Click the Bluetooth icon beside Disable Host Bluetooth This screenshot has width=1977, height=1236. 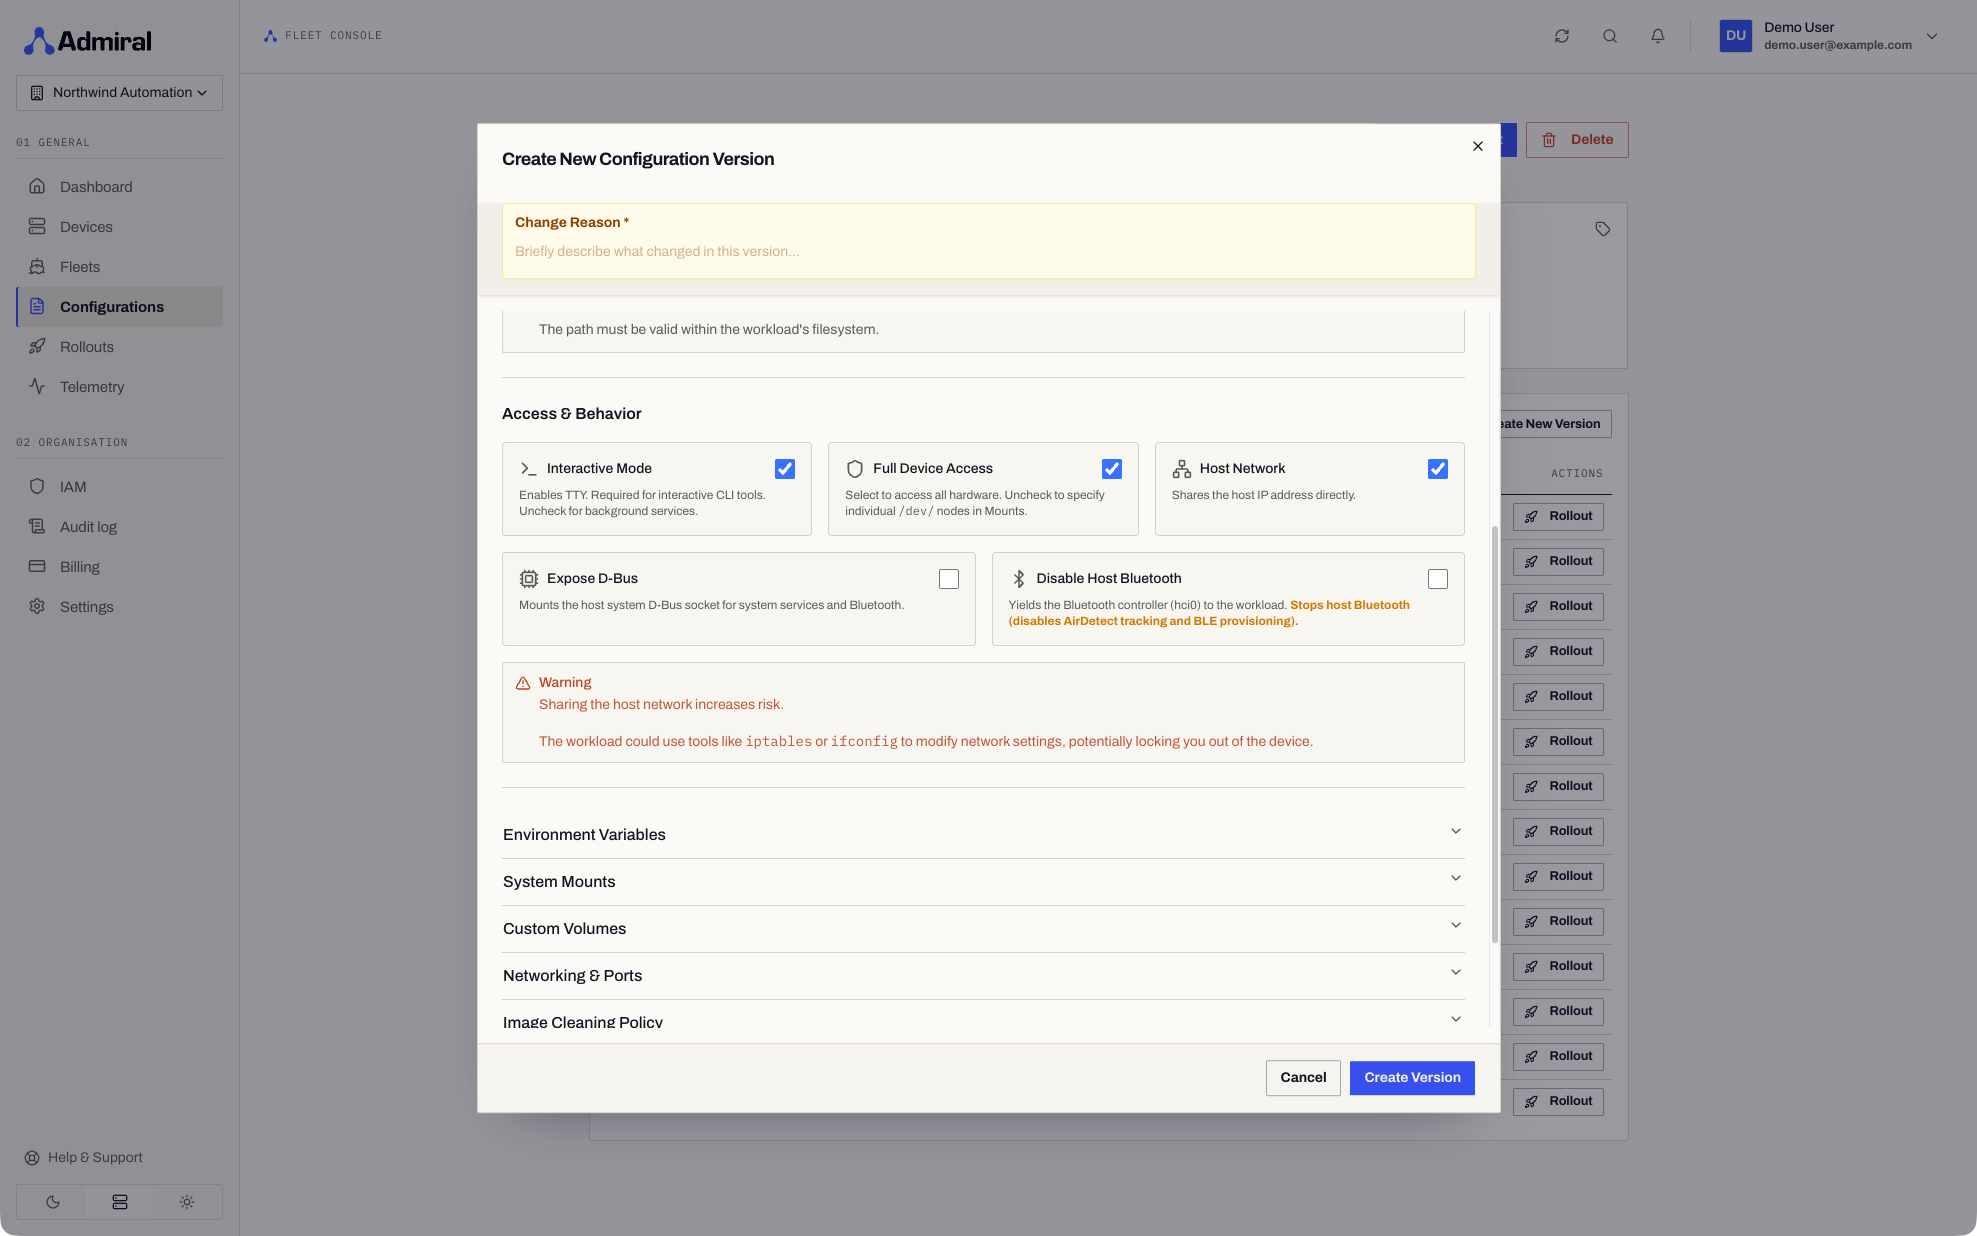[x=1018, y=579]
